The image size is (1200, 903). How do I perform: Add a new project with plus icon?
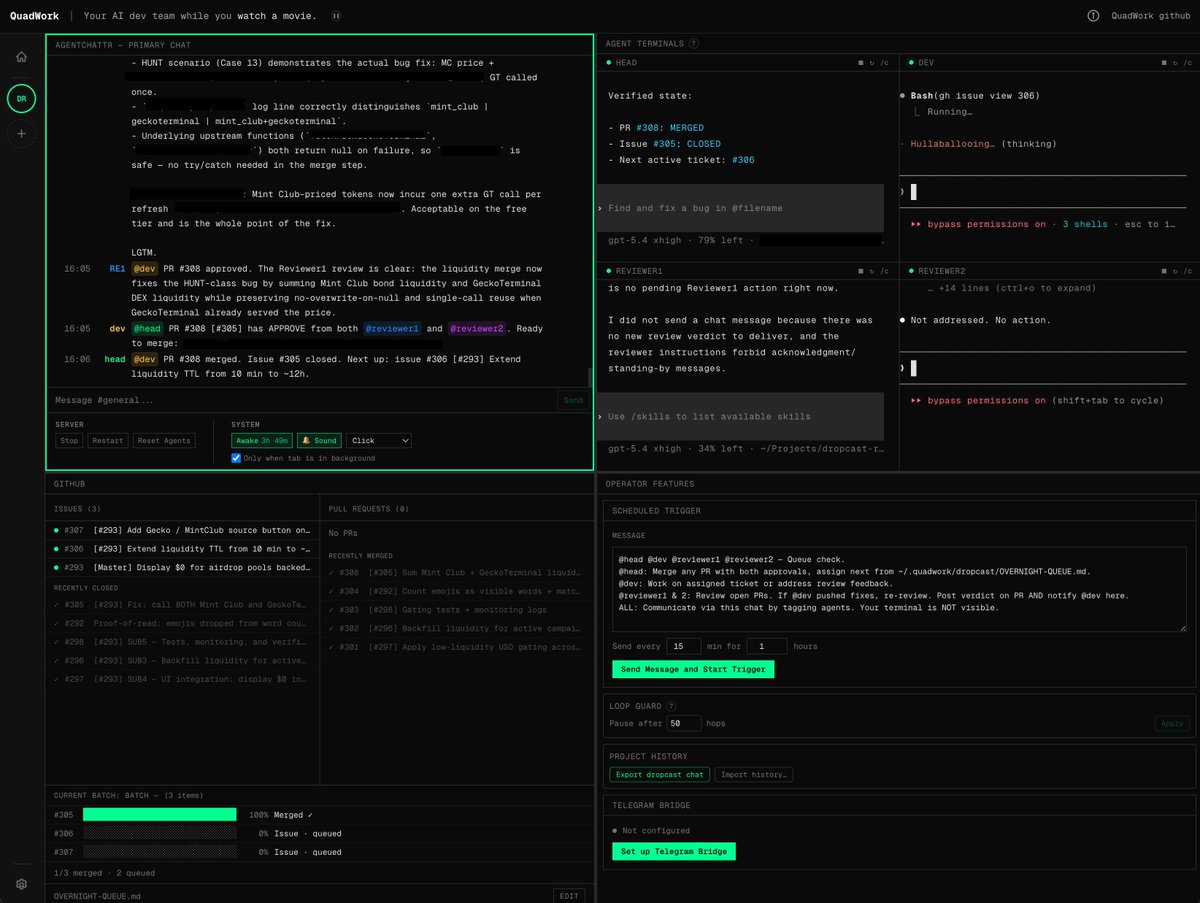tap(21, 133)
